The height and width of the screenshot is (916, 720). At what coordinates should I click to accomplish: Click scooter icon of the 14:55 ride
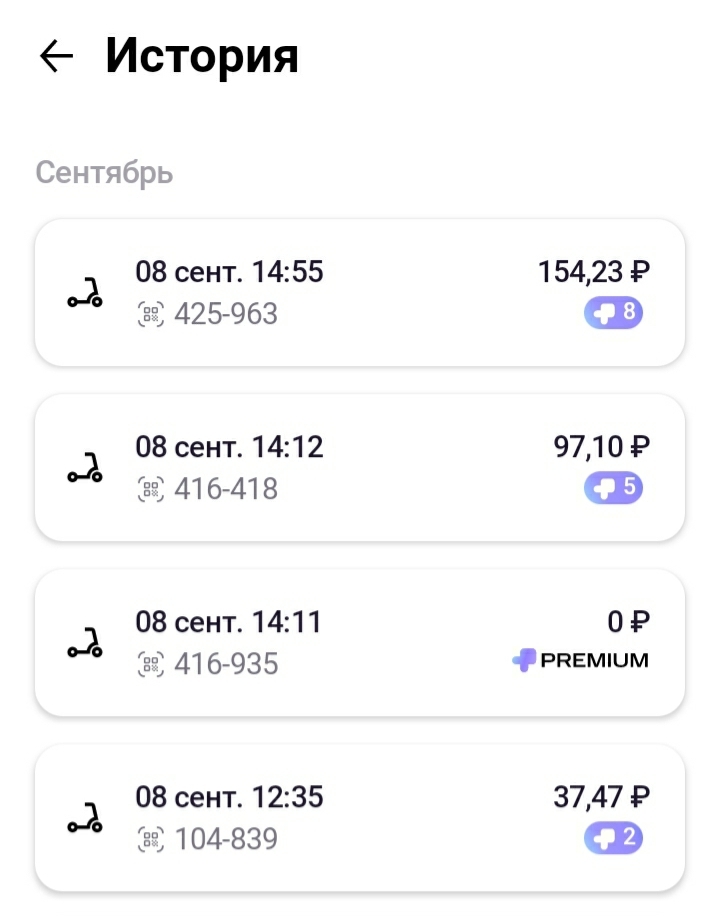coord(85,293)
